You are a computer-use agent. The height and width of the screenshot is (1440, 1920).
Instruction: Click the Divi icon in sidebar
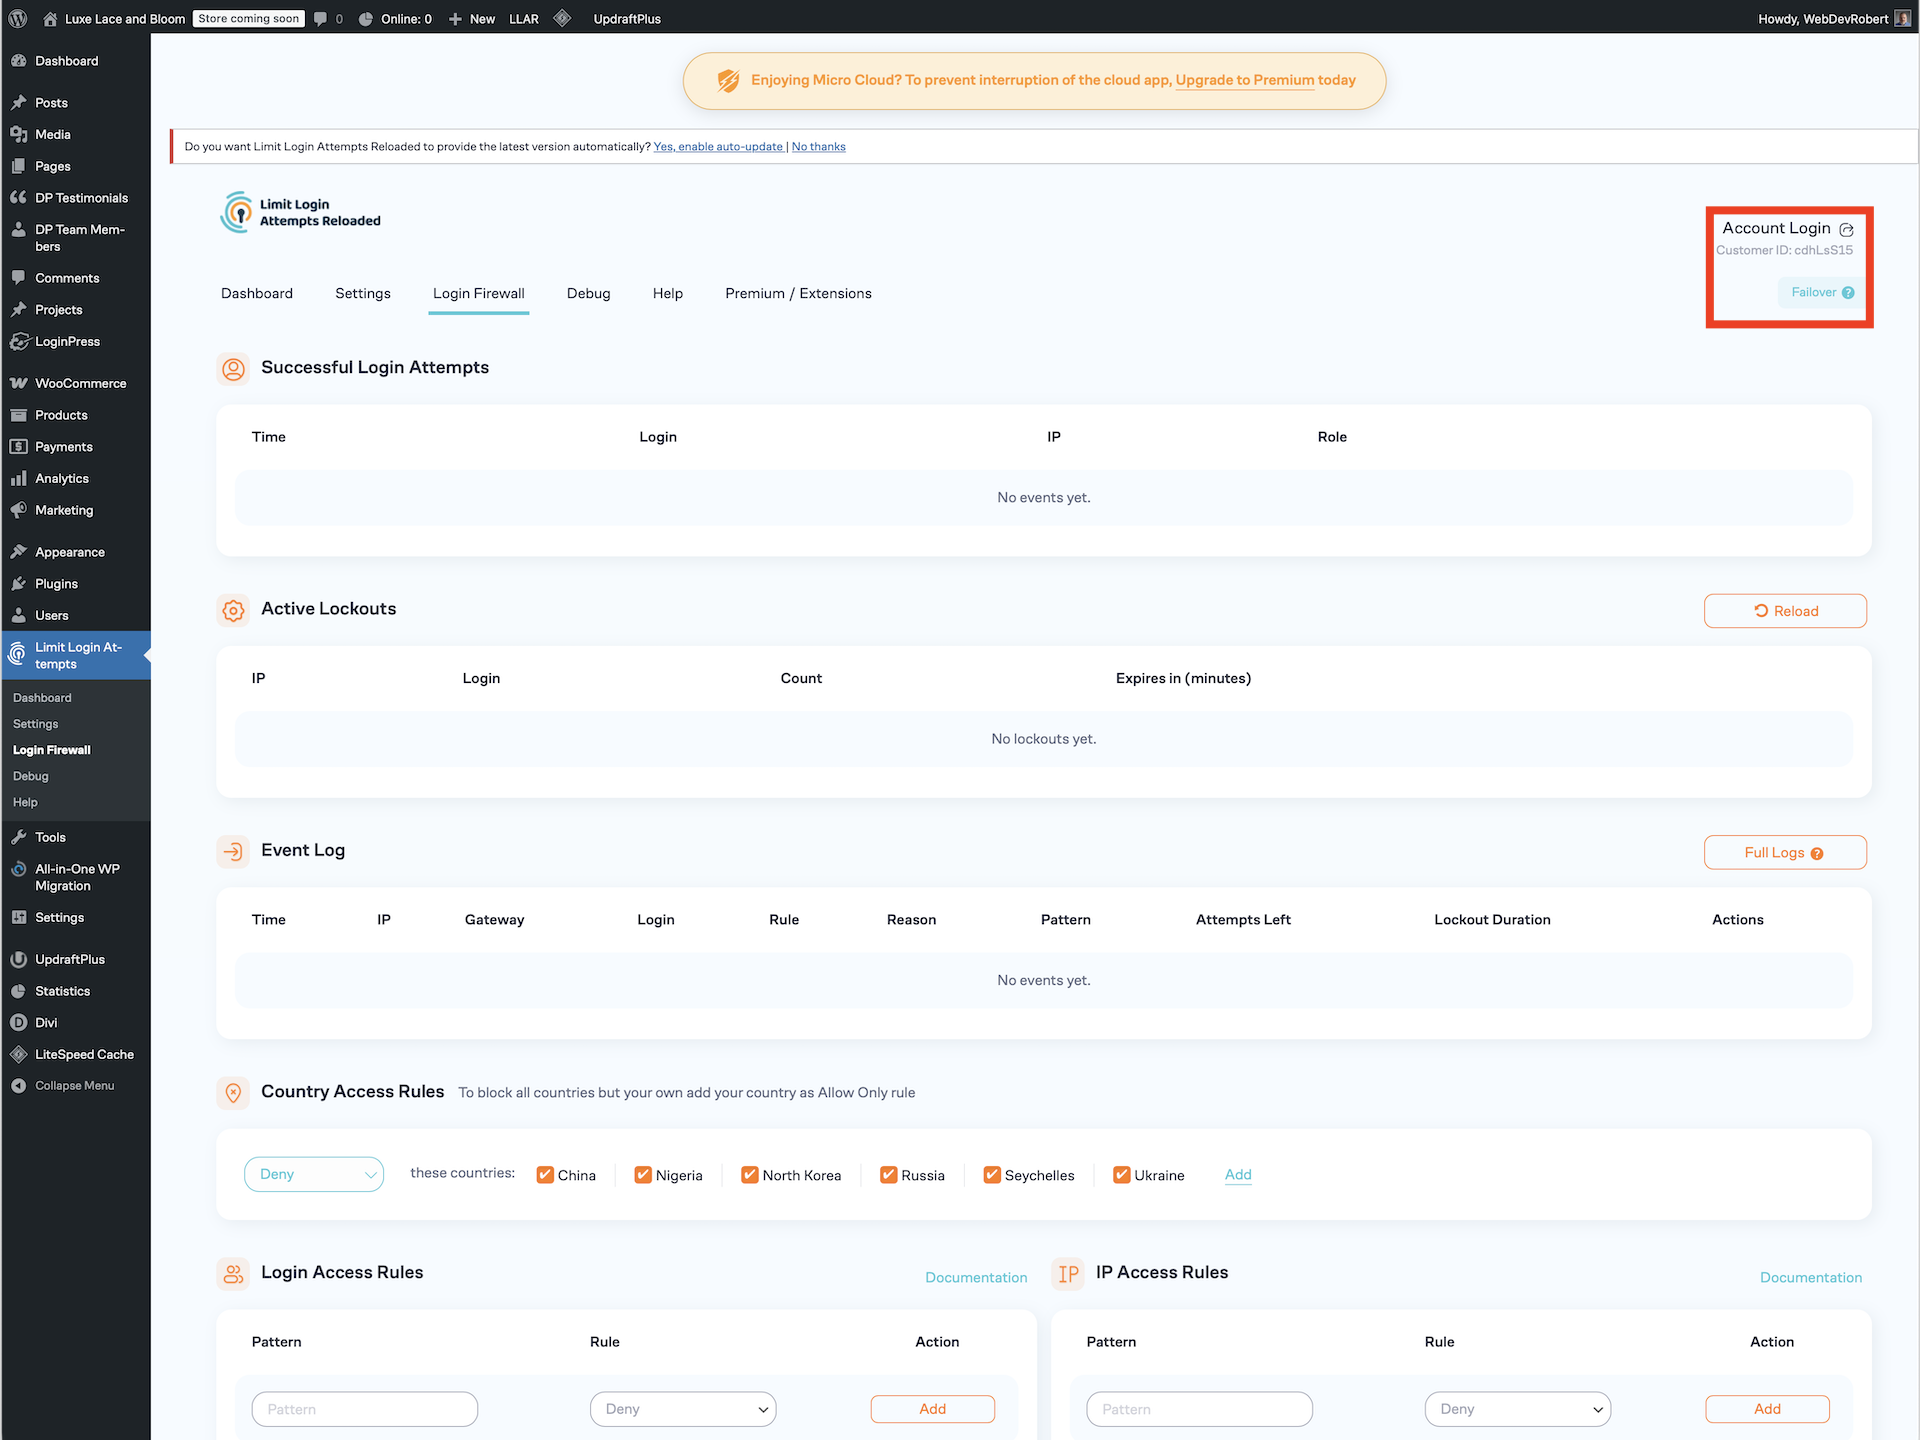coord(18,1022)
